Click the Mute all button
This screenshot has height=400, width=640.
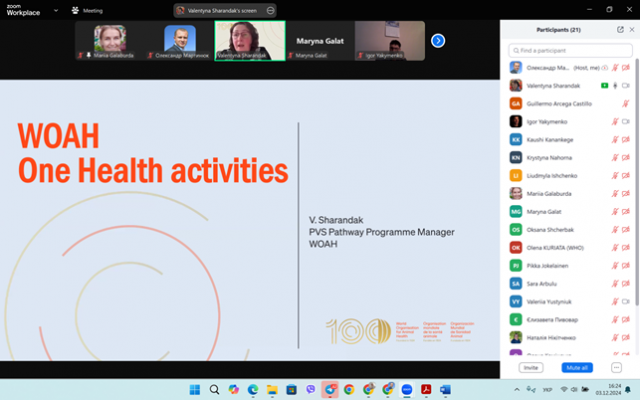click(577, 368)
